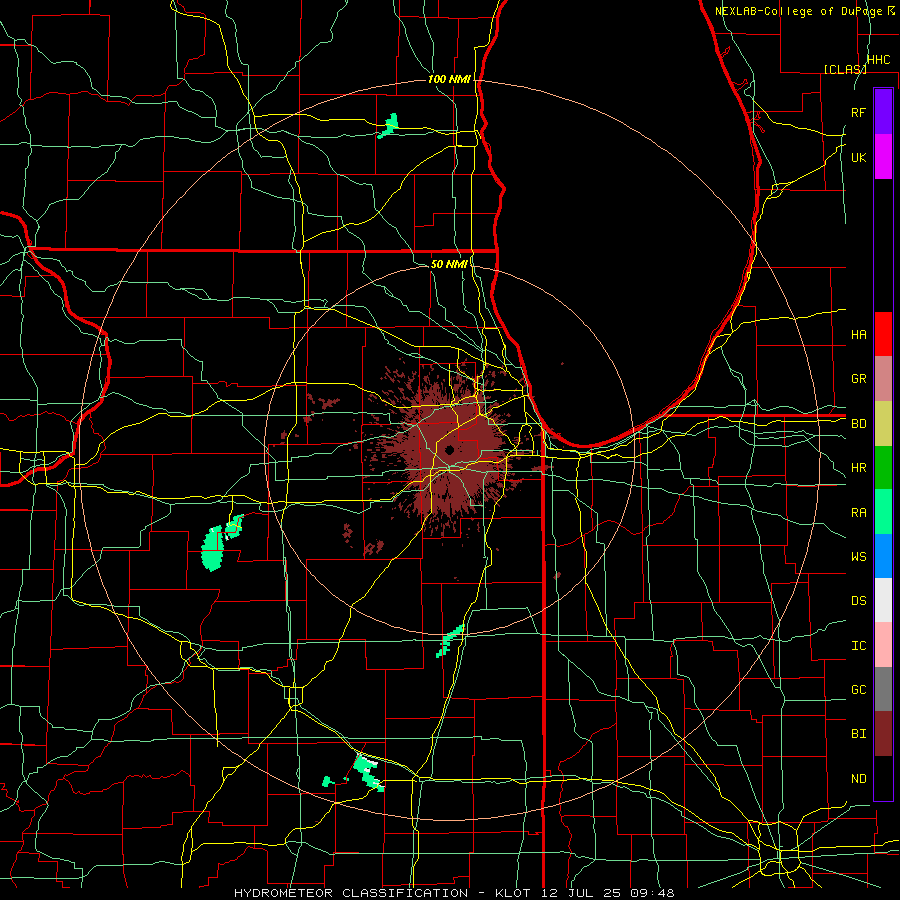Pick the RA light green legend swatch

[883, 512]
